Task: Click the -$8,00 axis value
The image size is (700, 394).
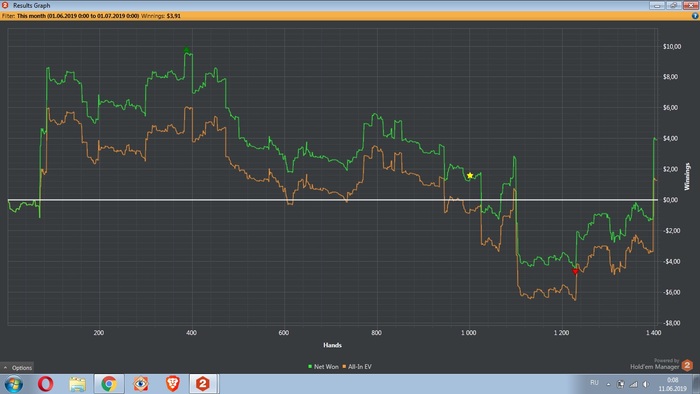Action: (671, 323)
